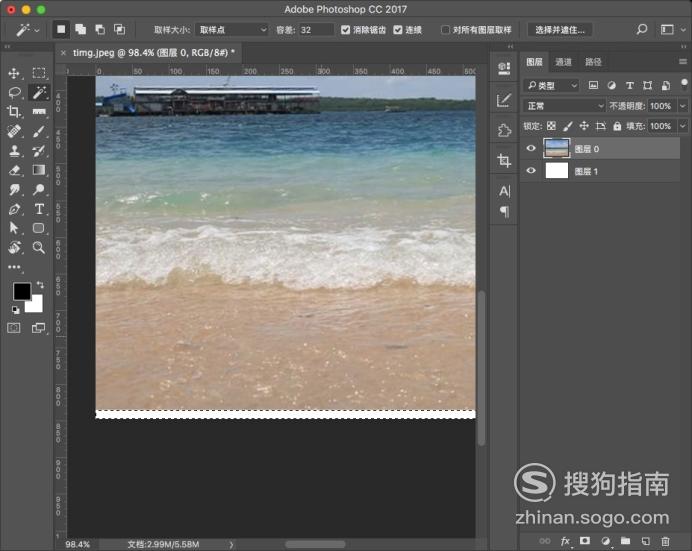Toggle lock image pixels brush icon

coord(568,126)
